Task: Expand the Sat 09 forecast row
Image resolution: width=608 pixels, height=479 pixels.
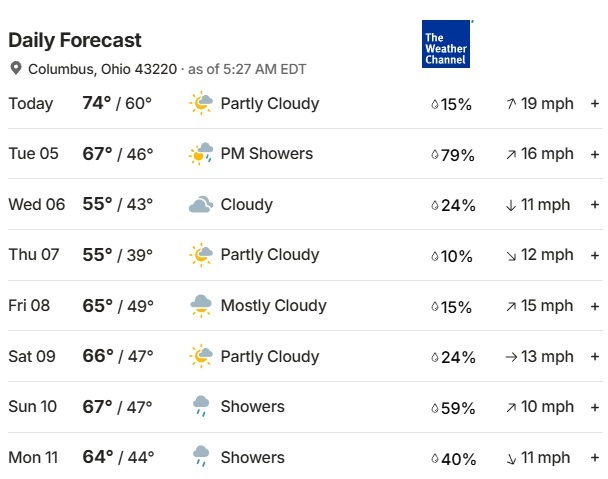Action: tap(595, 356)
